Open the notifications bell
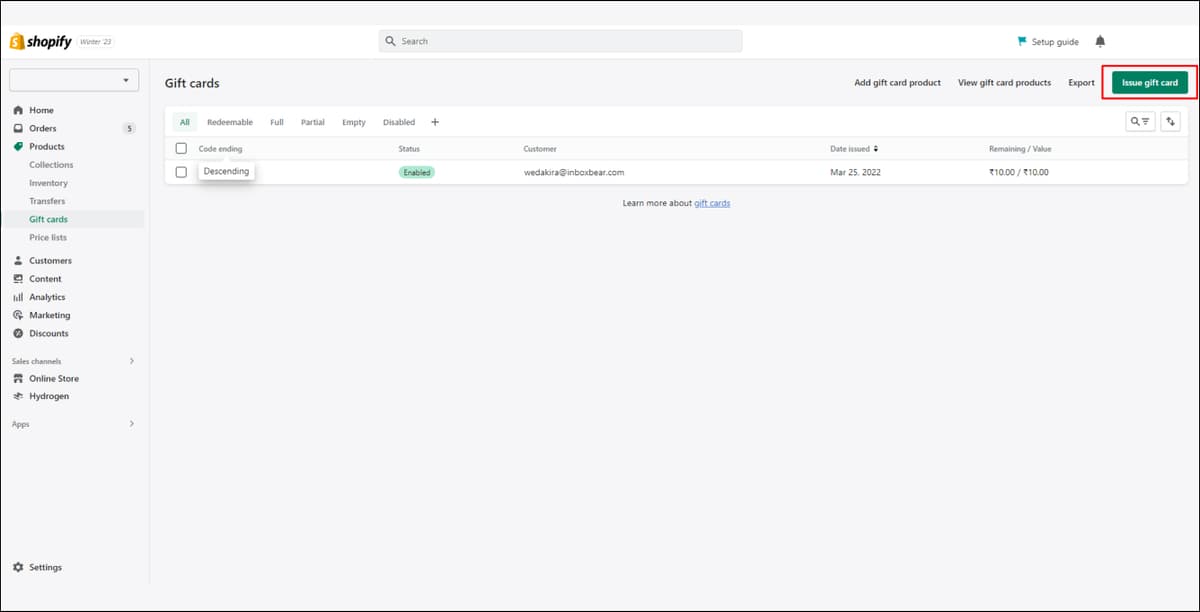Screen dimensions: 1200x612 [1100, 41]
